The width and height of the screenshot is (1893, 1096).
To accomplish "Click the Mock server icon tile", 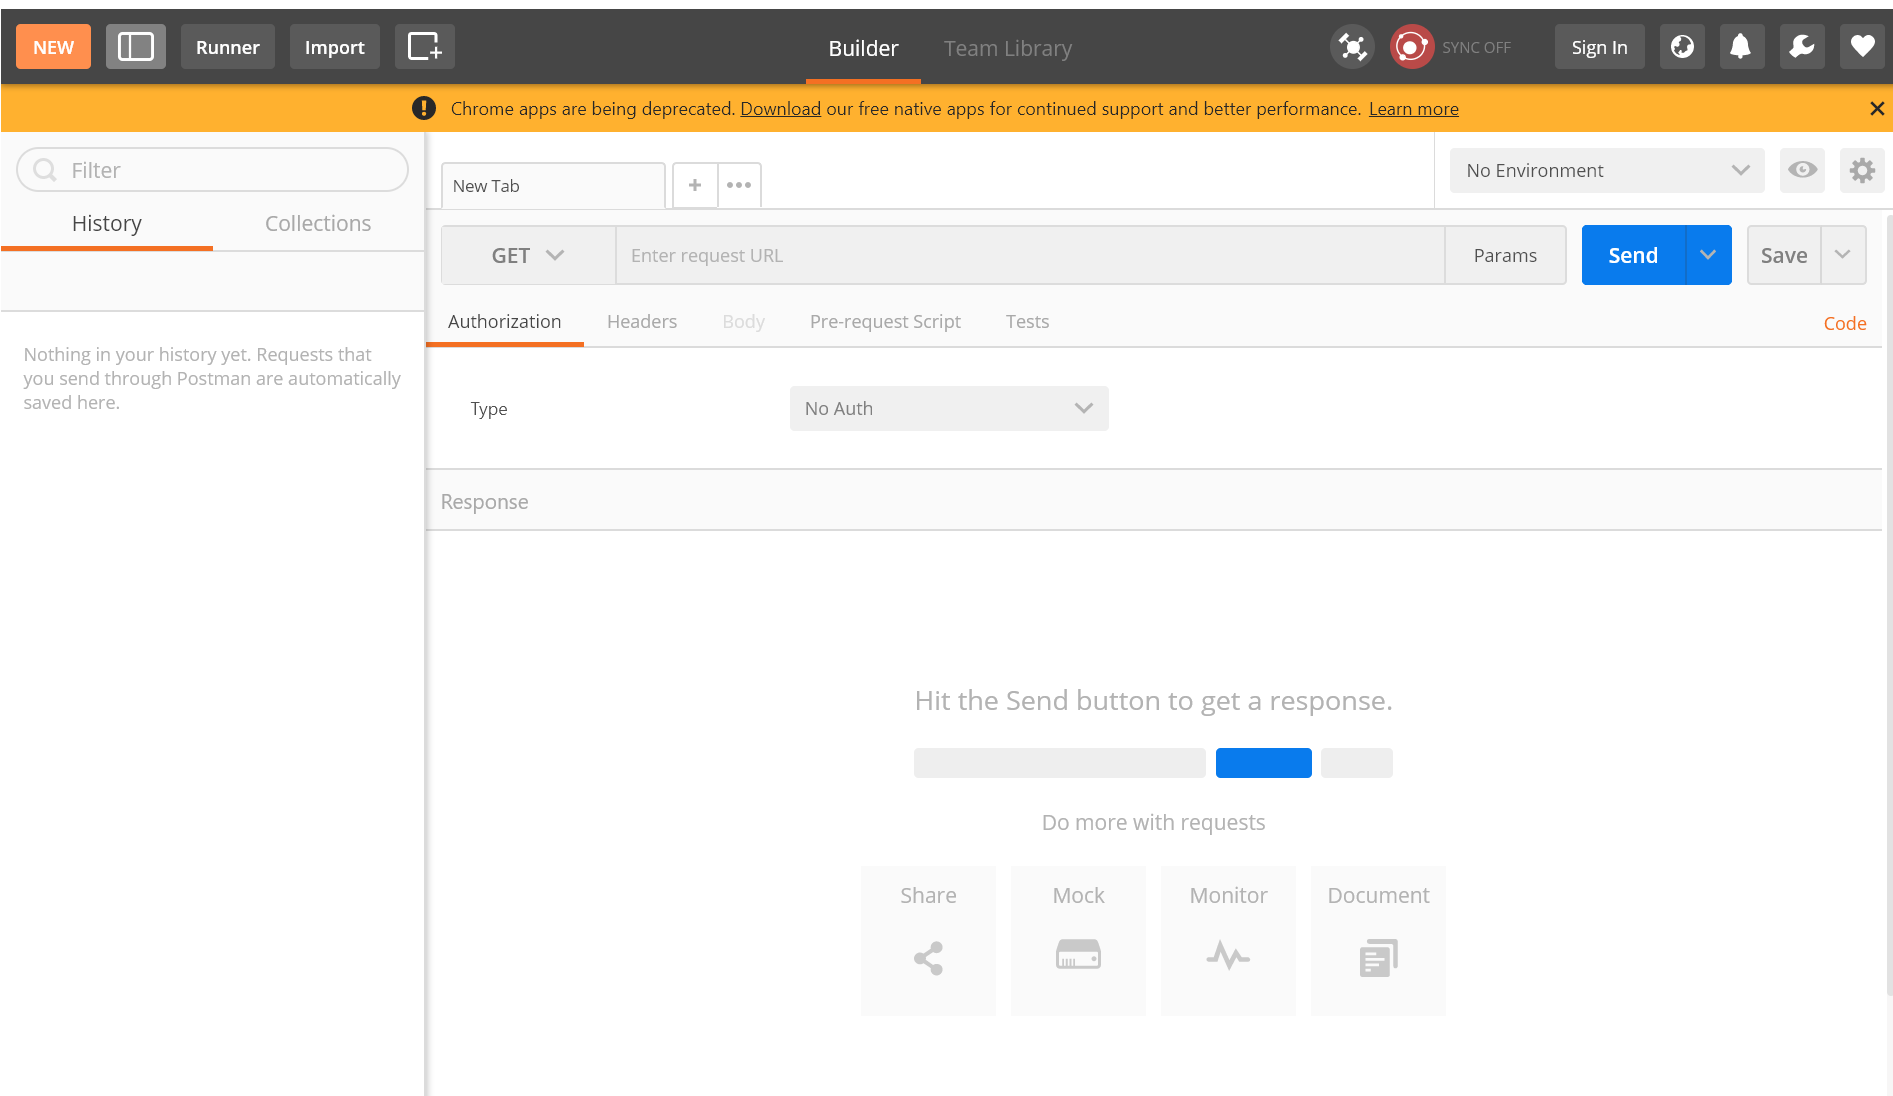I will tap(1078, 941).
